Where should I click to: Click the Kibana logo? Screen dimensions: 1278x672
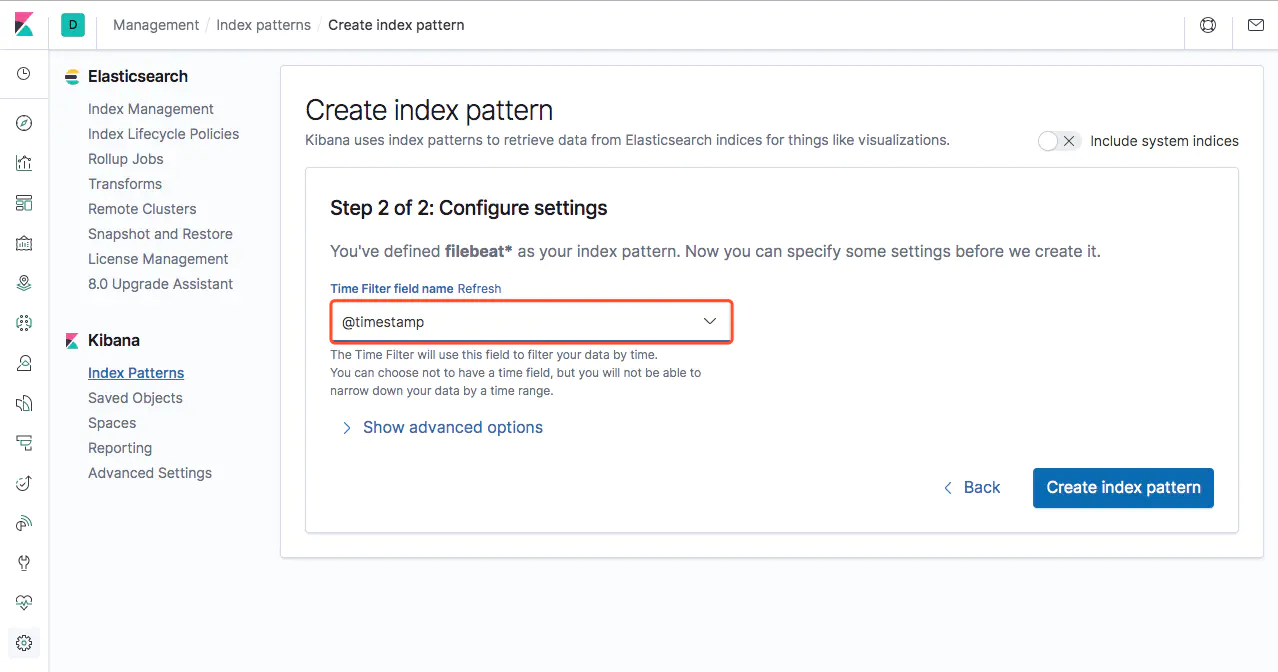[24, 25]
